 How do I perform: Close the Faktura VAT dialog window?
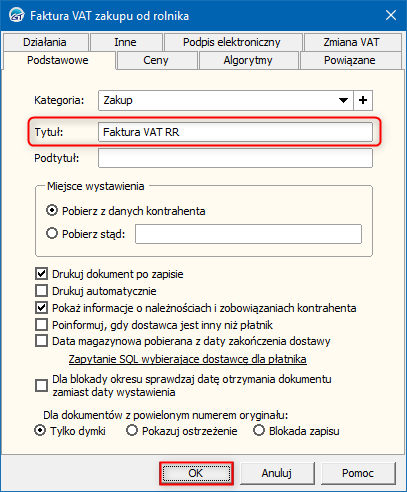click(391, 15)
